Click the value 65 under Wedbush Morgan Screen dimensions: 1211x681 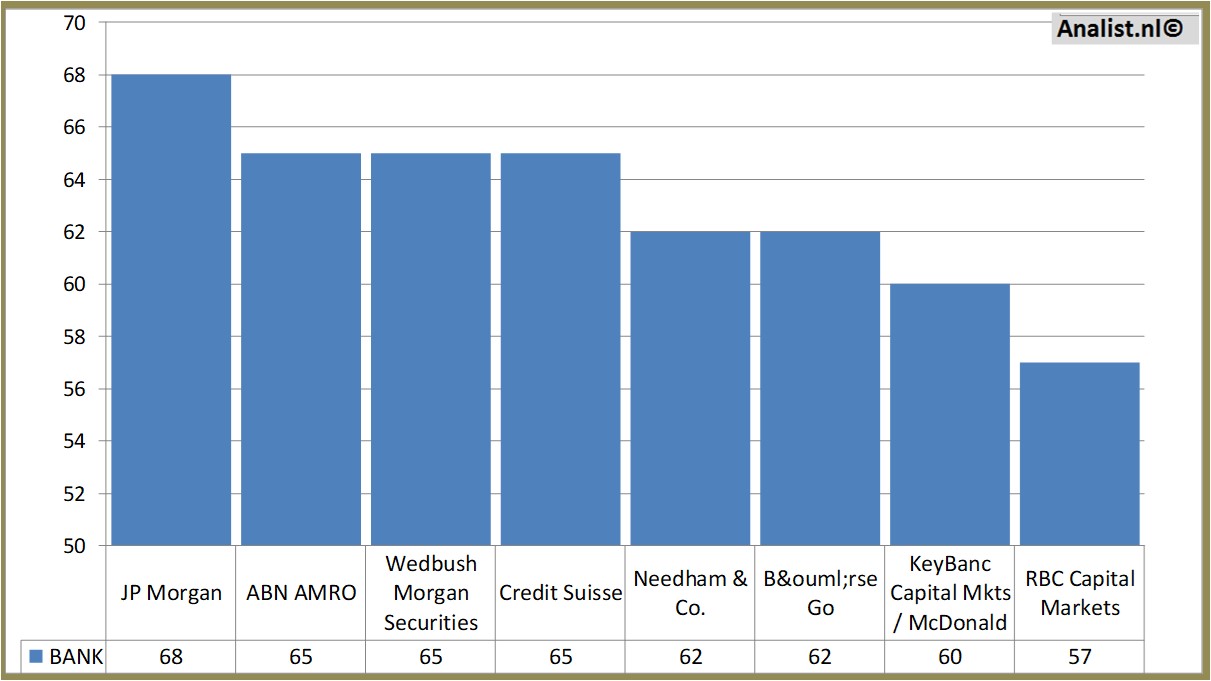pyautogui.click(x=431, y=657)
